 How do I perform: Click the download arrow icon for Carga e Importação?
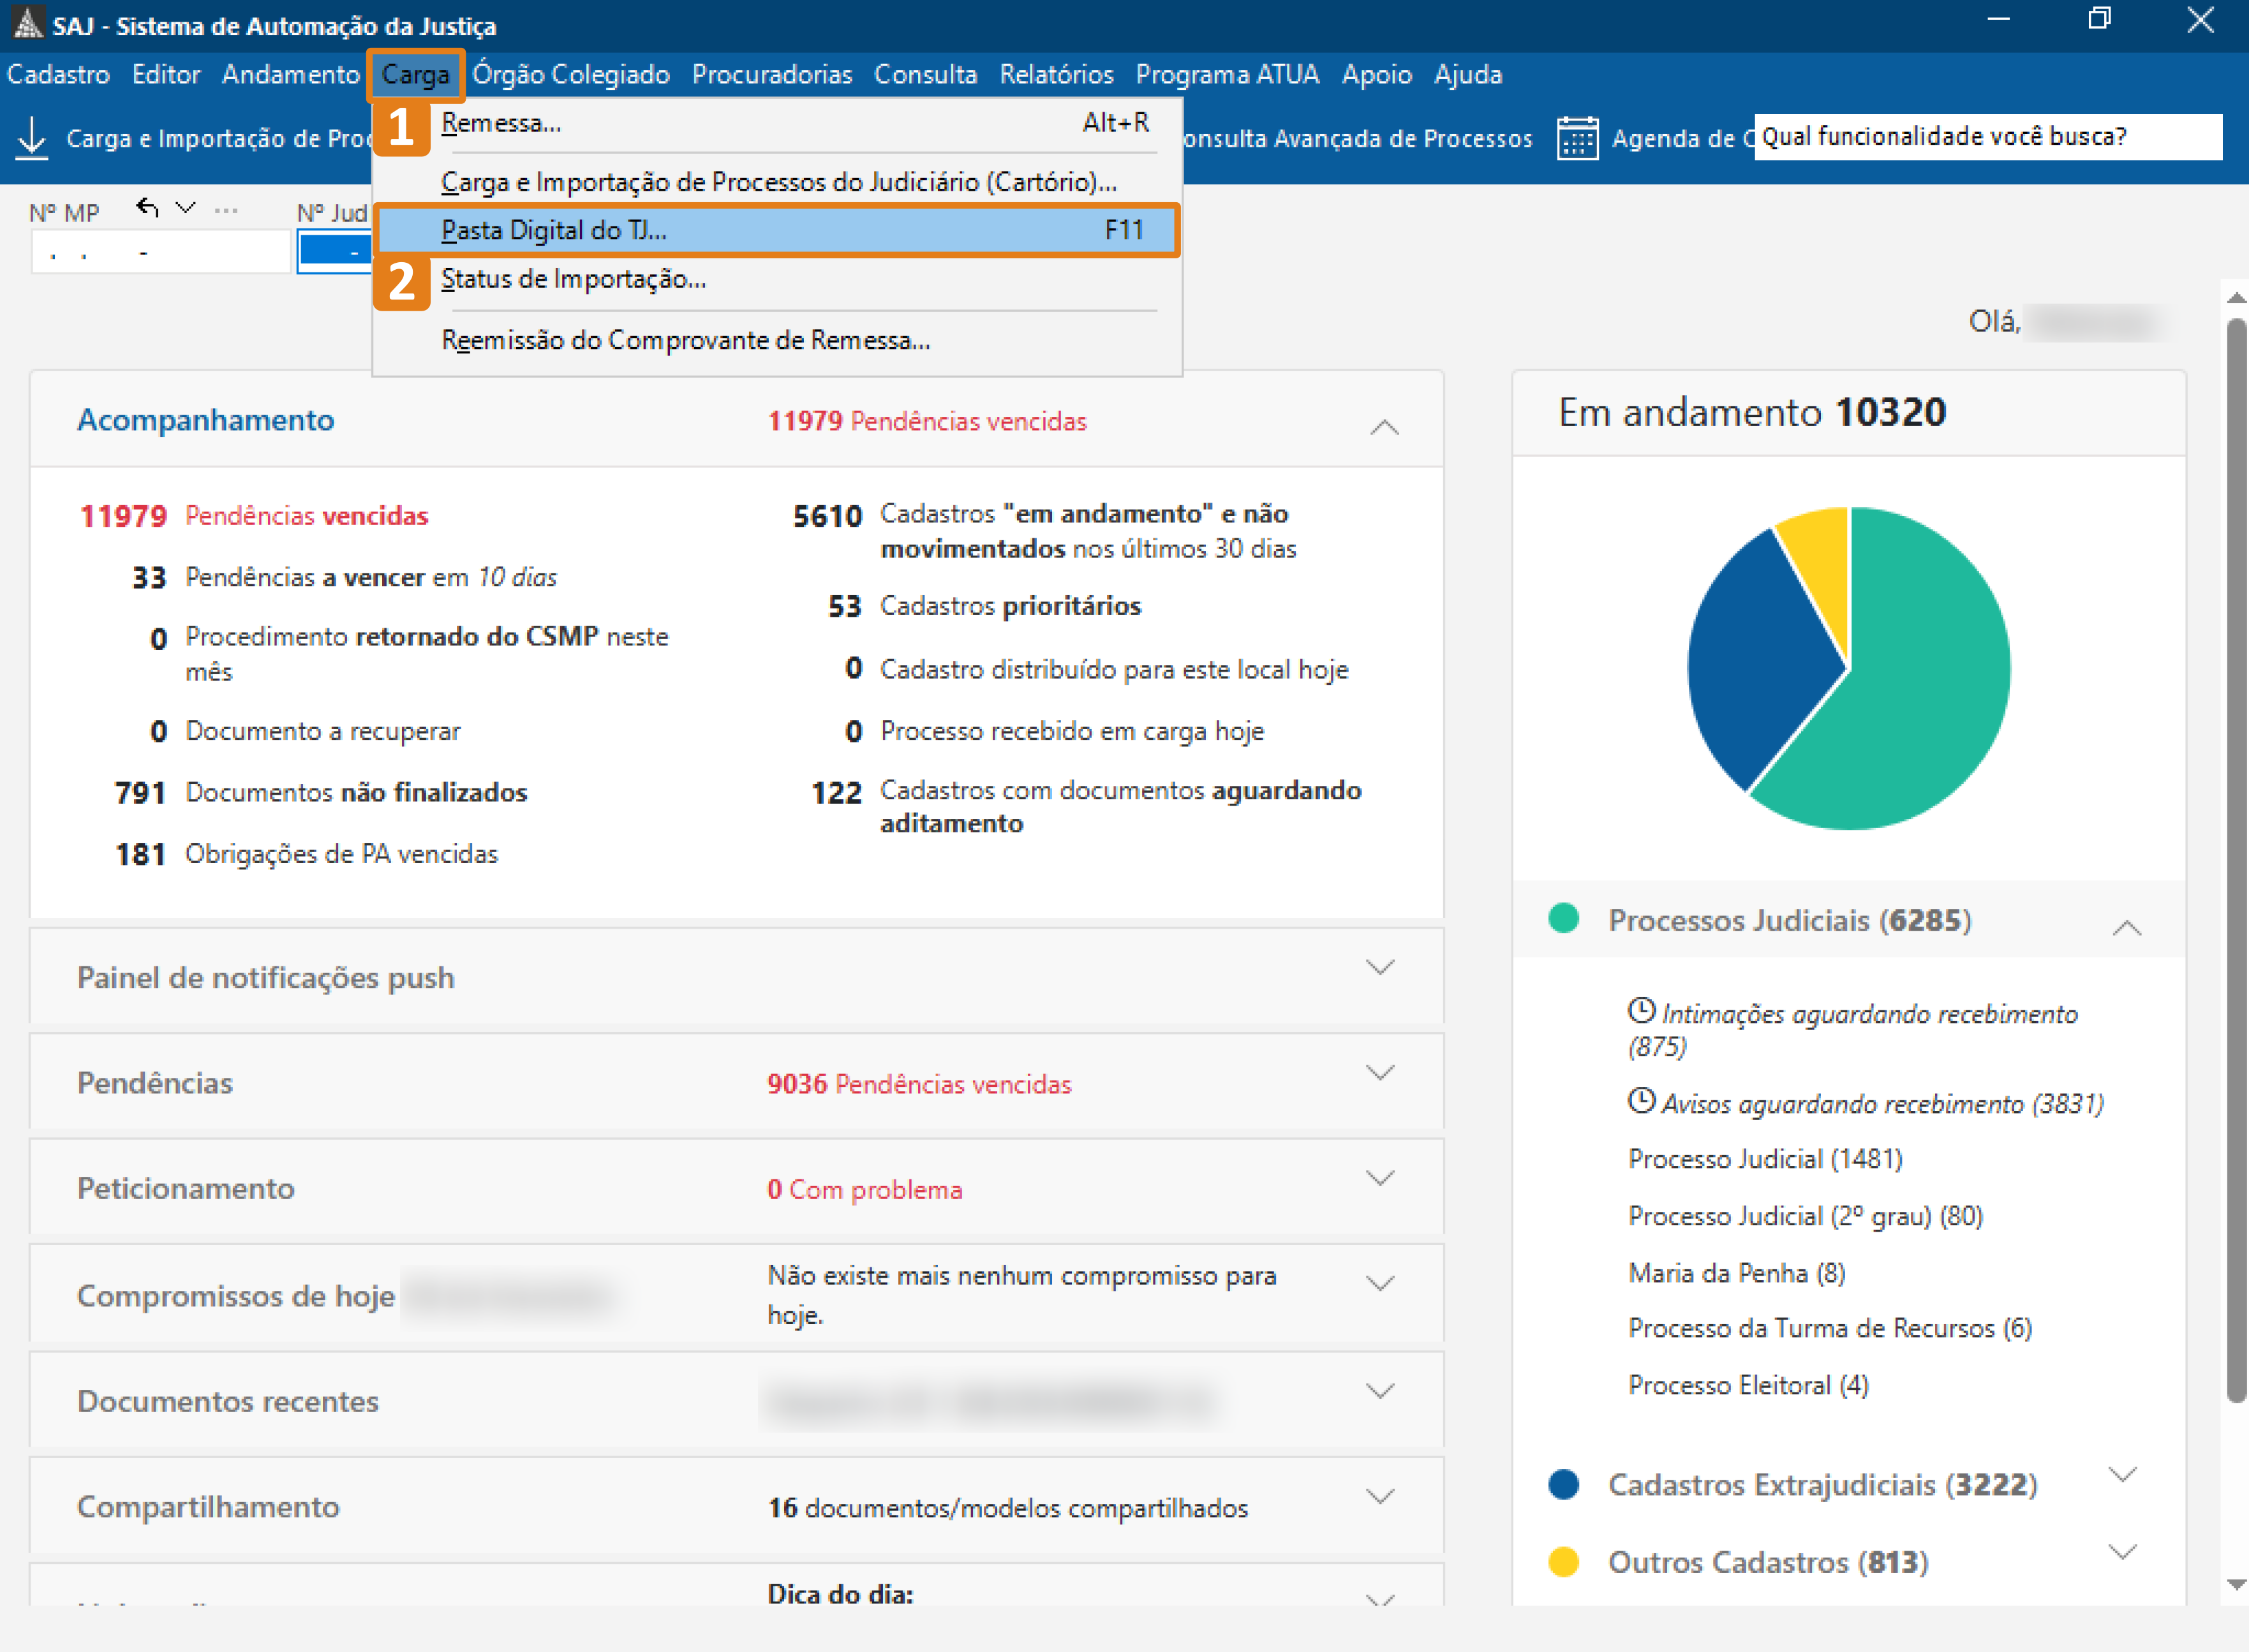[32, 138]
